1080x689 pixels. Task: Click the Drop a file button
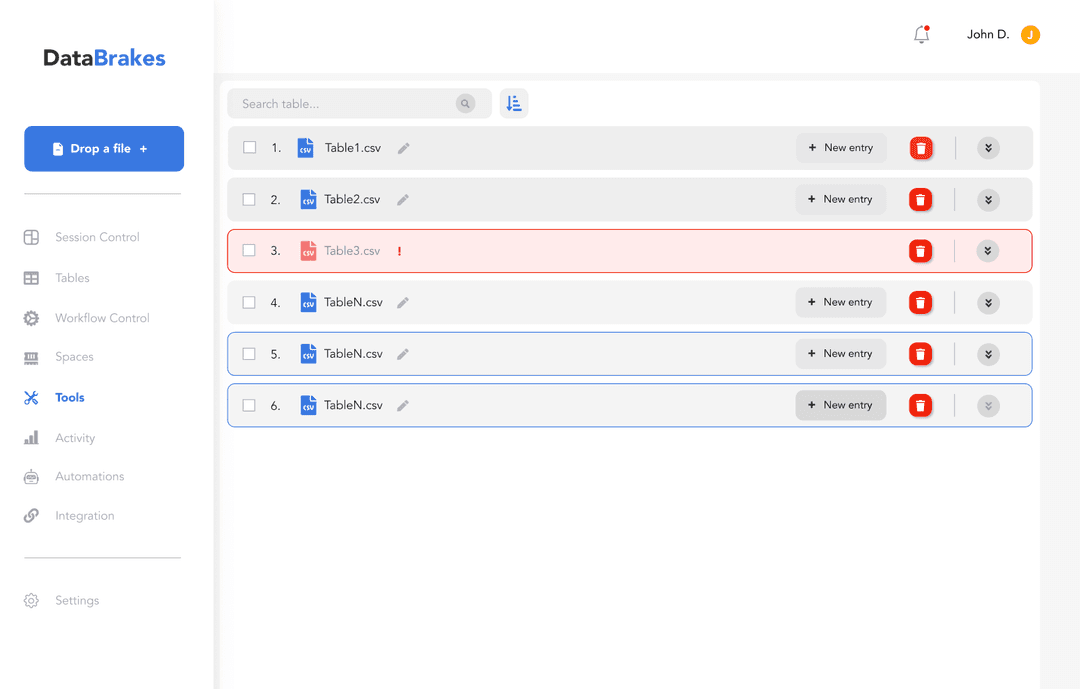[x=103, y=148]
